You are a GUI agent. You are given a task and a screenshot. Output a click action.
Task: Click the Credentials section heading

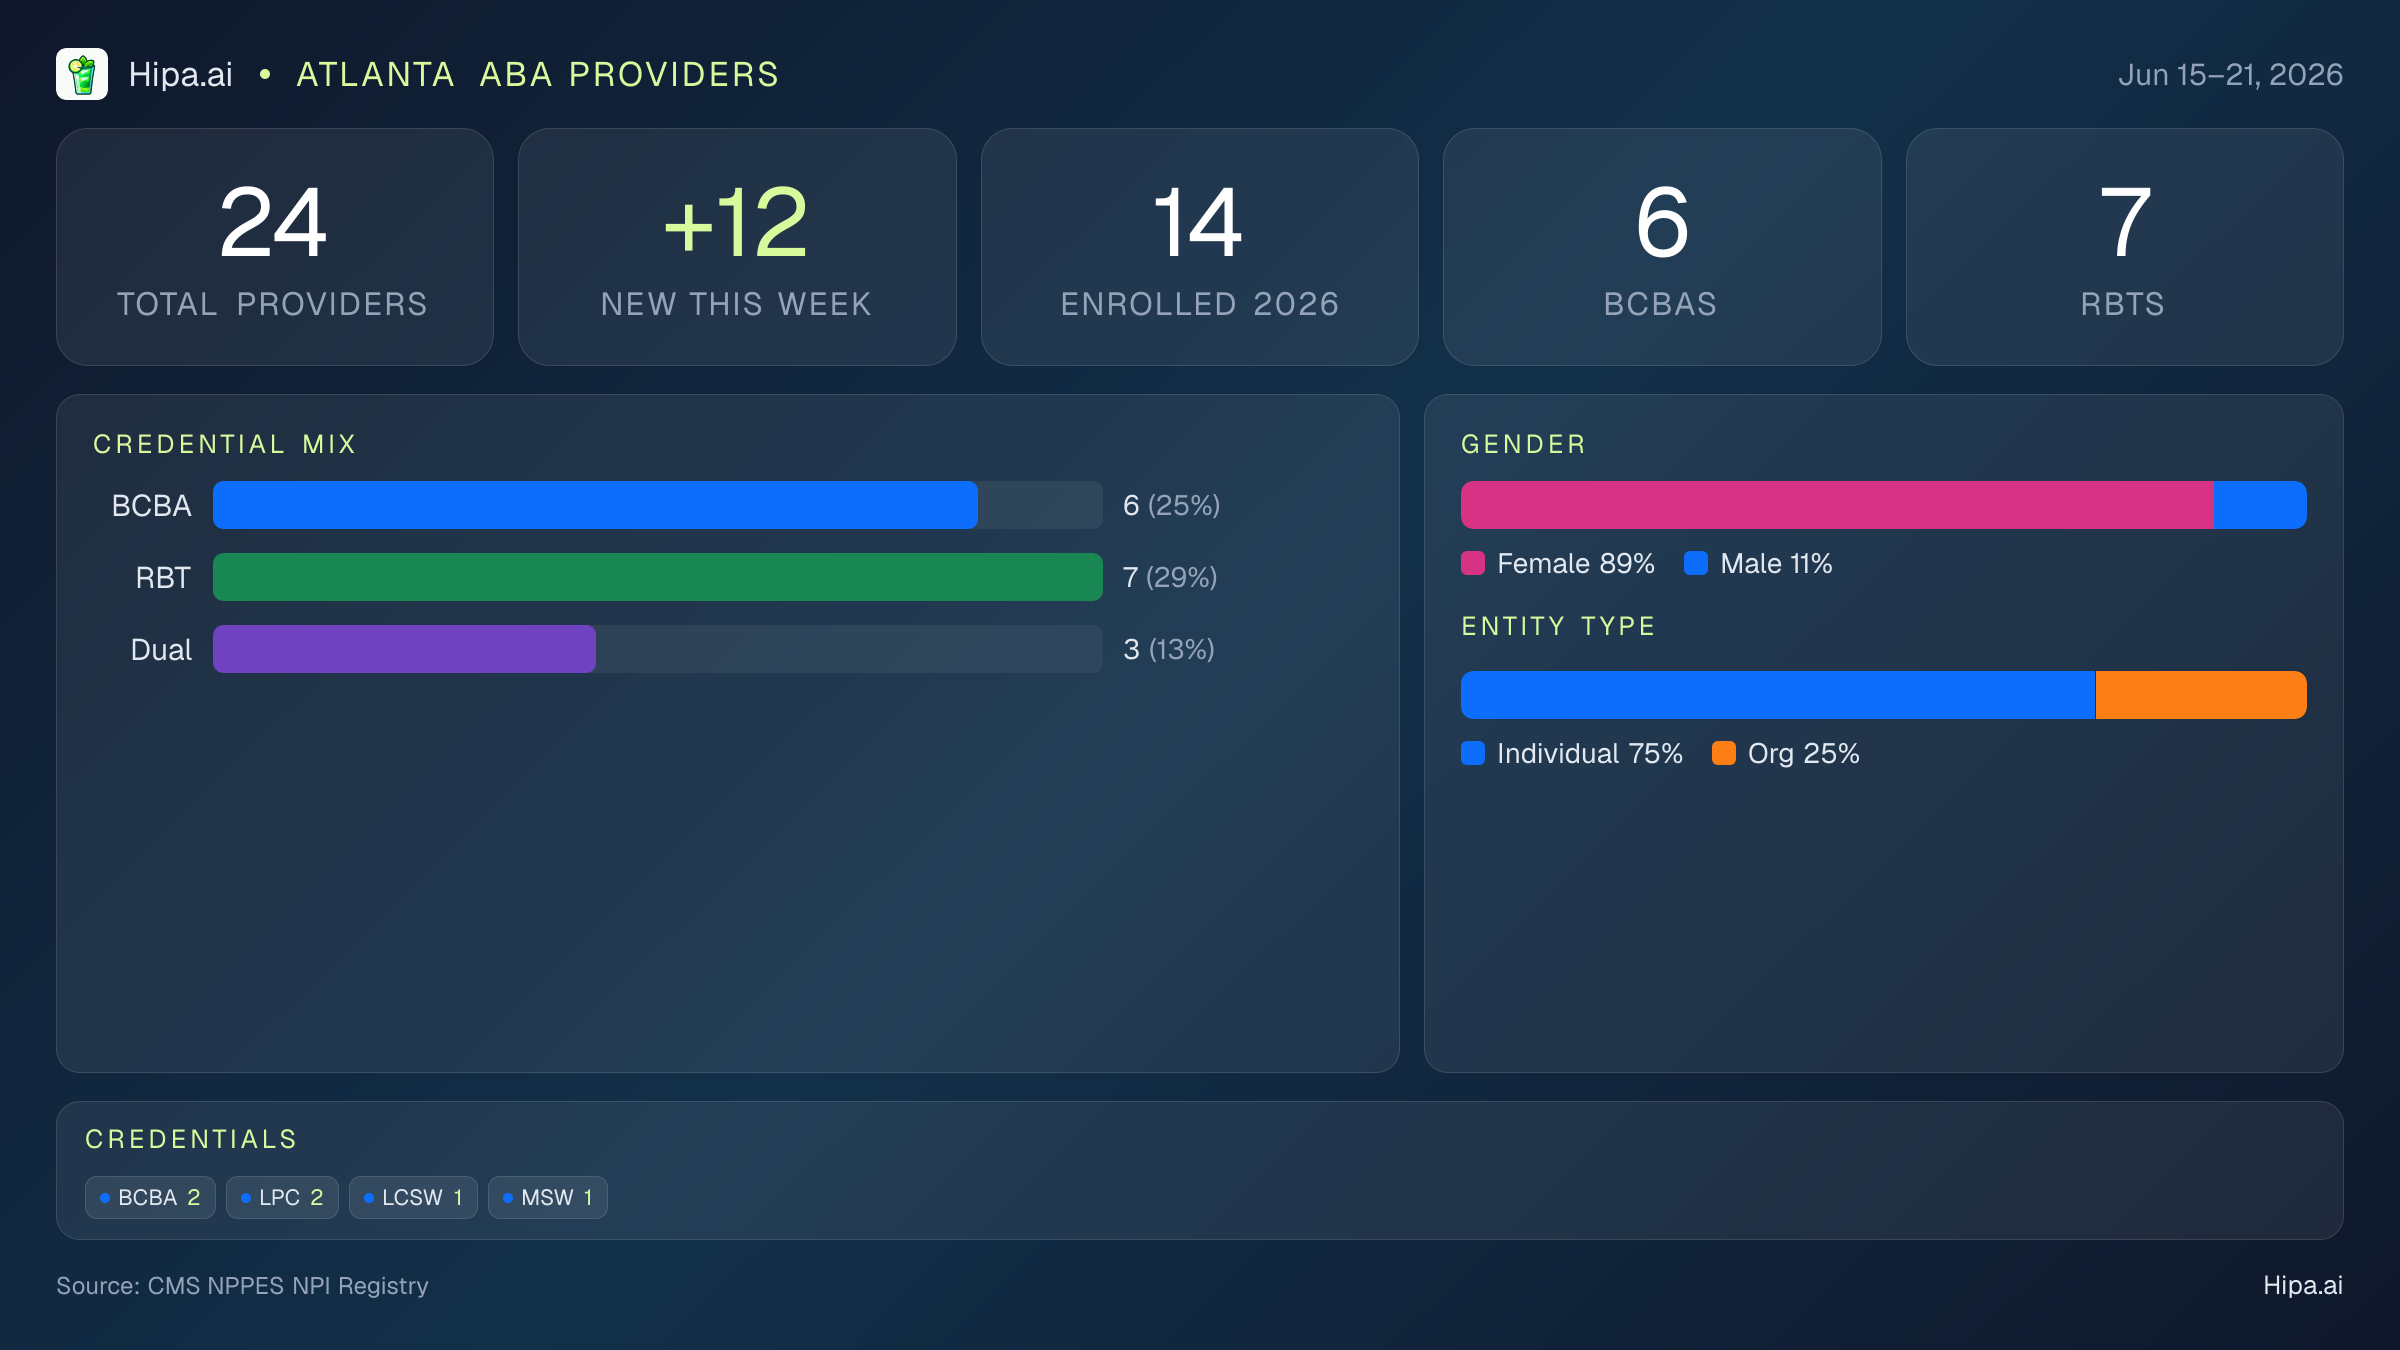(x=191, y=1139)
